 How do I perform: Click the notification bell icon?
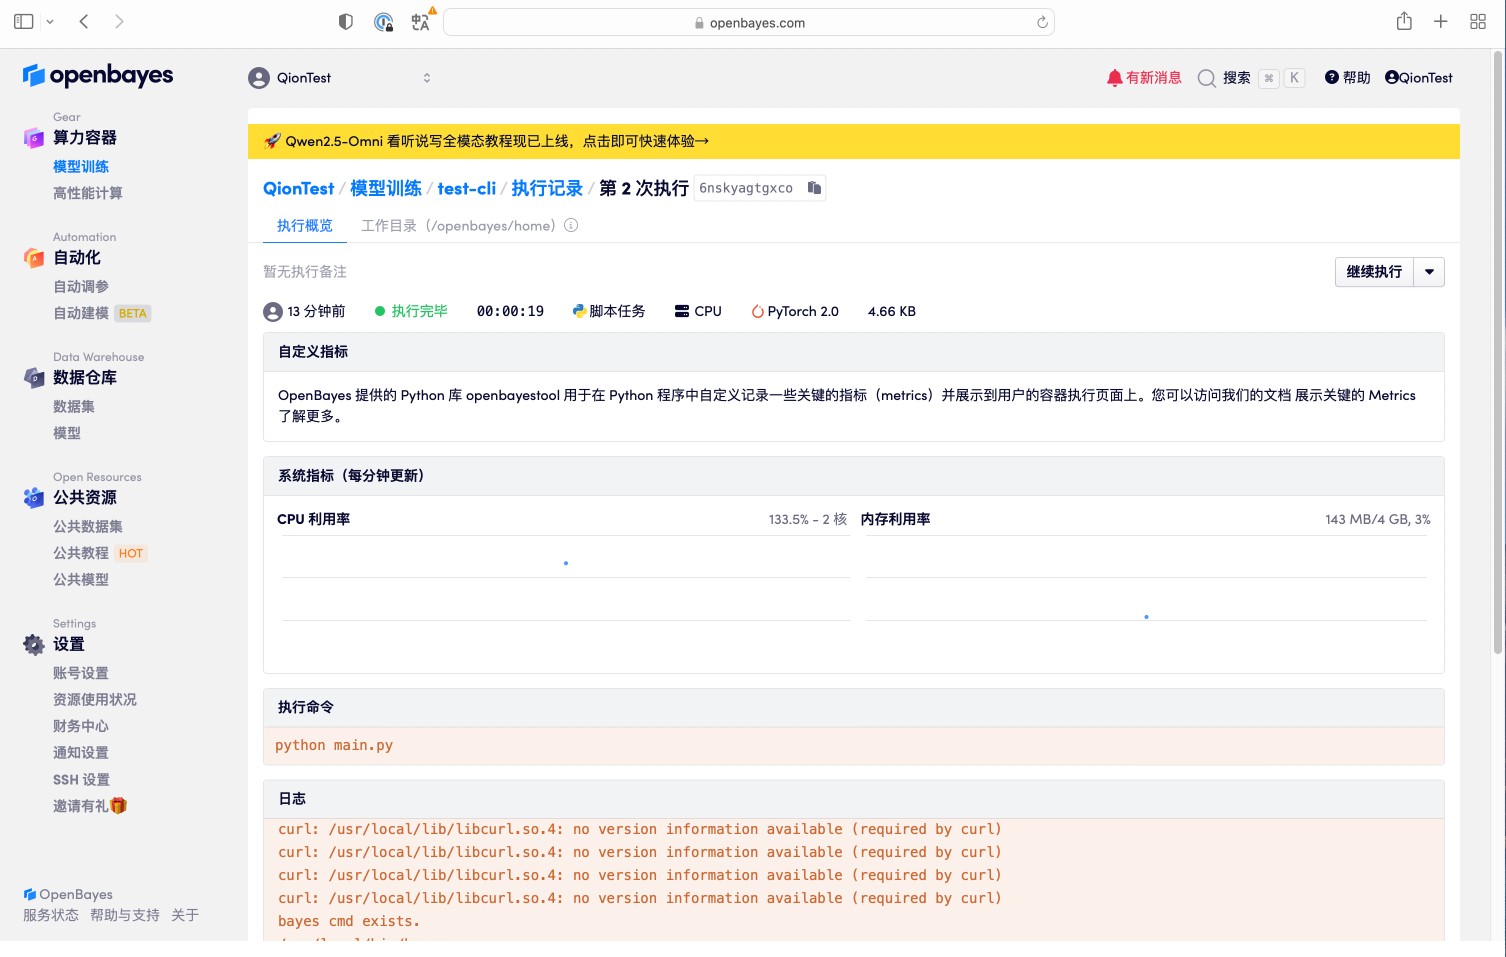(1114, 78)
